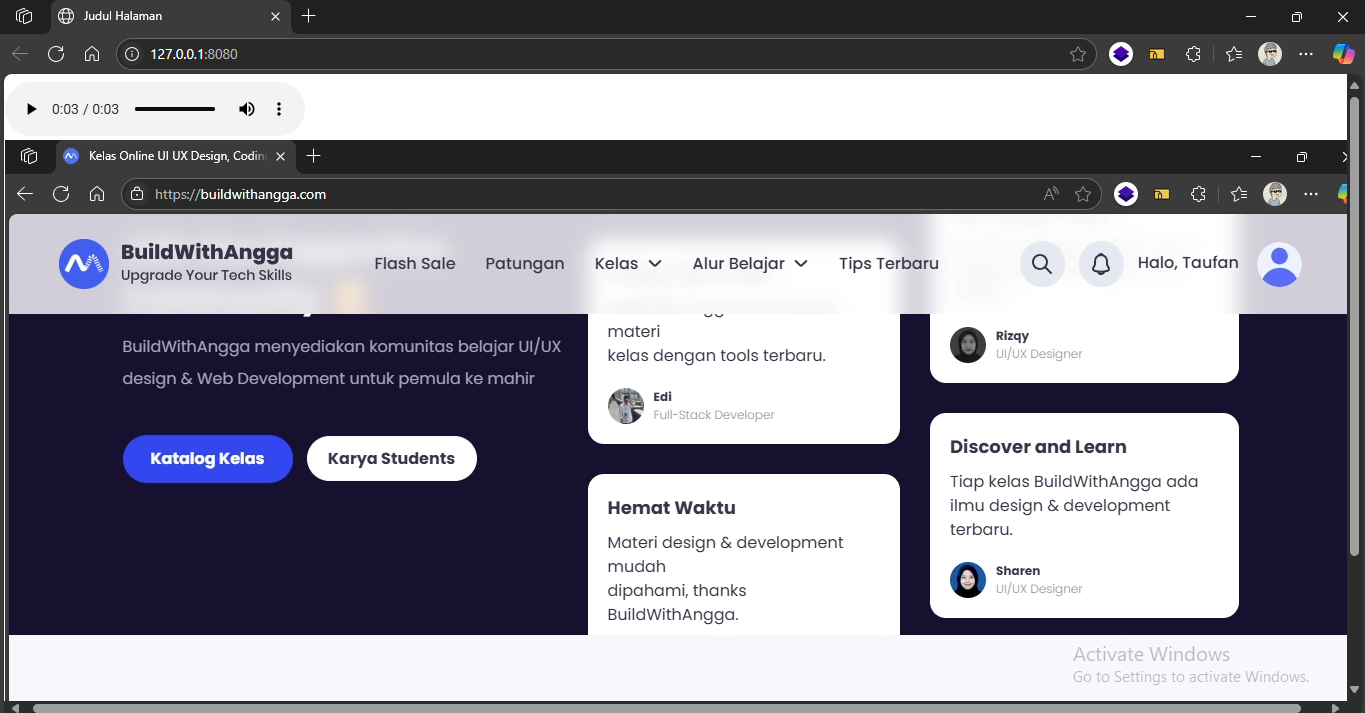1365x713 pixels.
Task: Play the audio in the page player
Action: coord(31,109)
